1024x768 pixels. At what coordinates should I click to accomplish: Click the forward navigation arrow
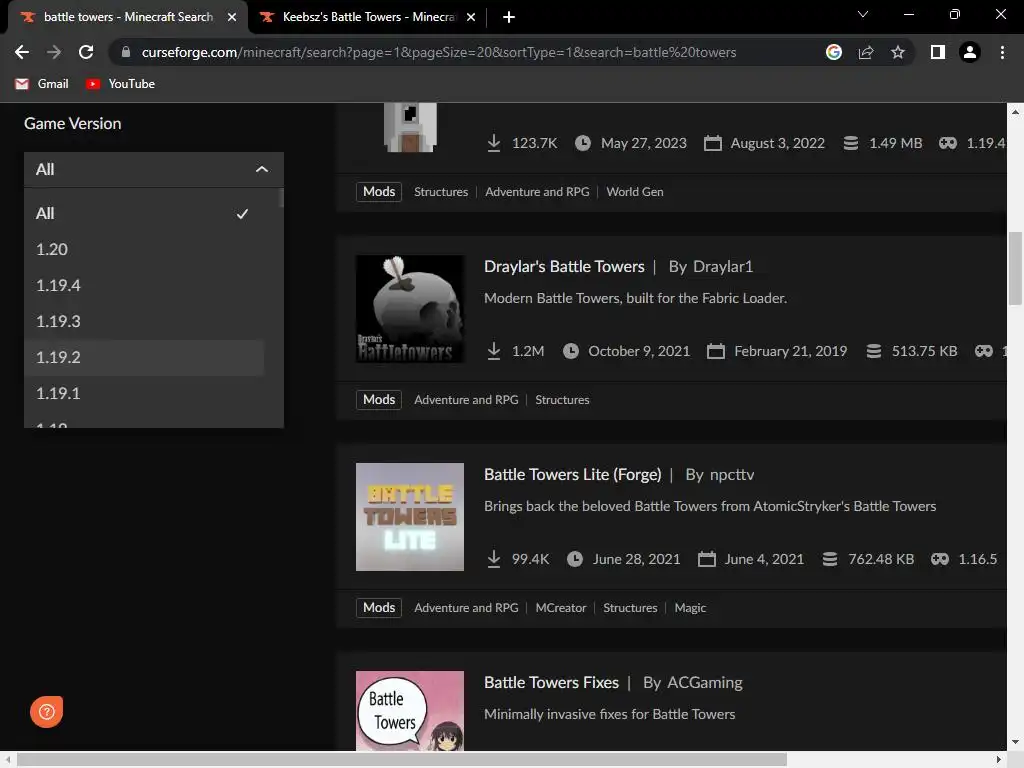[54, 52]
